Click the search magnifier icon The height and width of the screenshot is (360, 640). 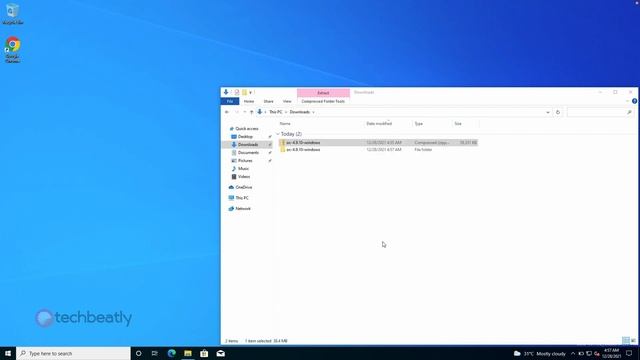pos(629,112)
